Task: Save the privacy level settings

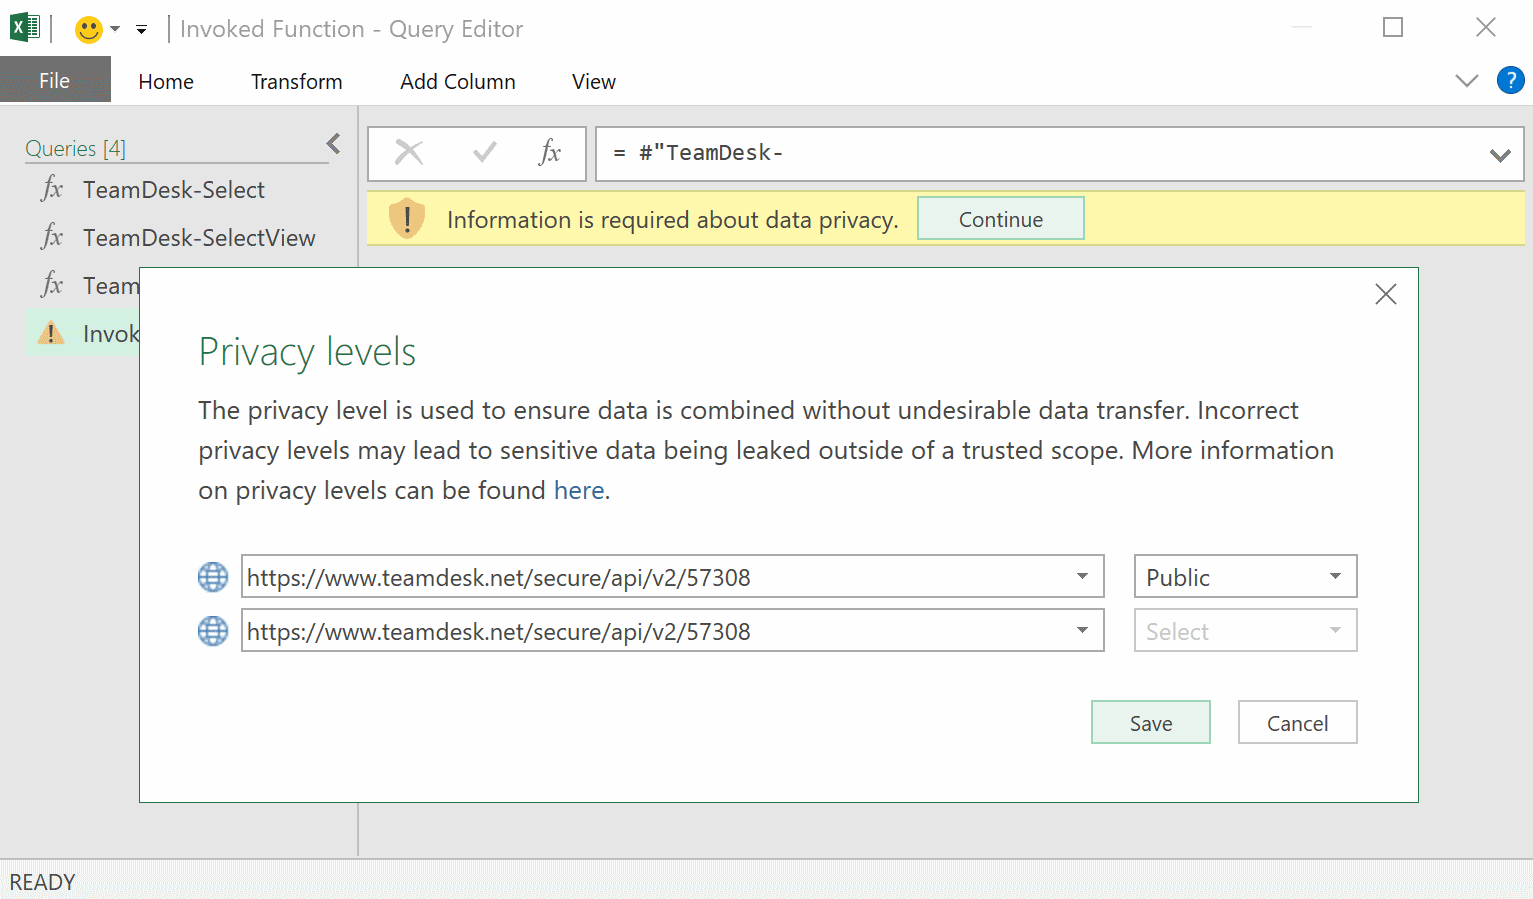Action: 1150,723
